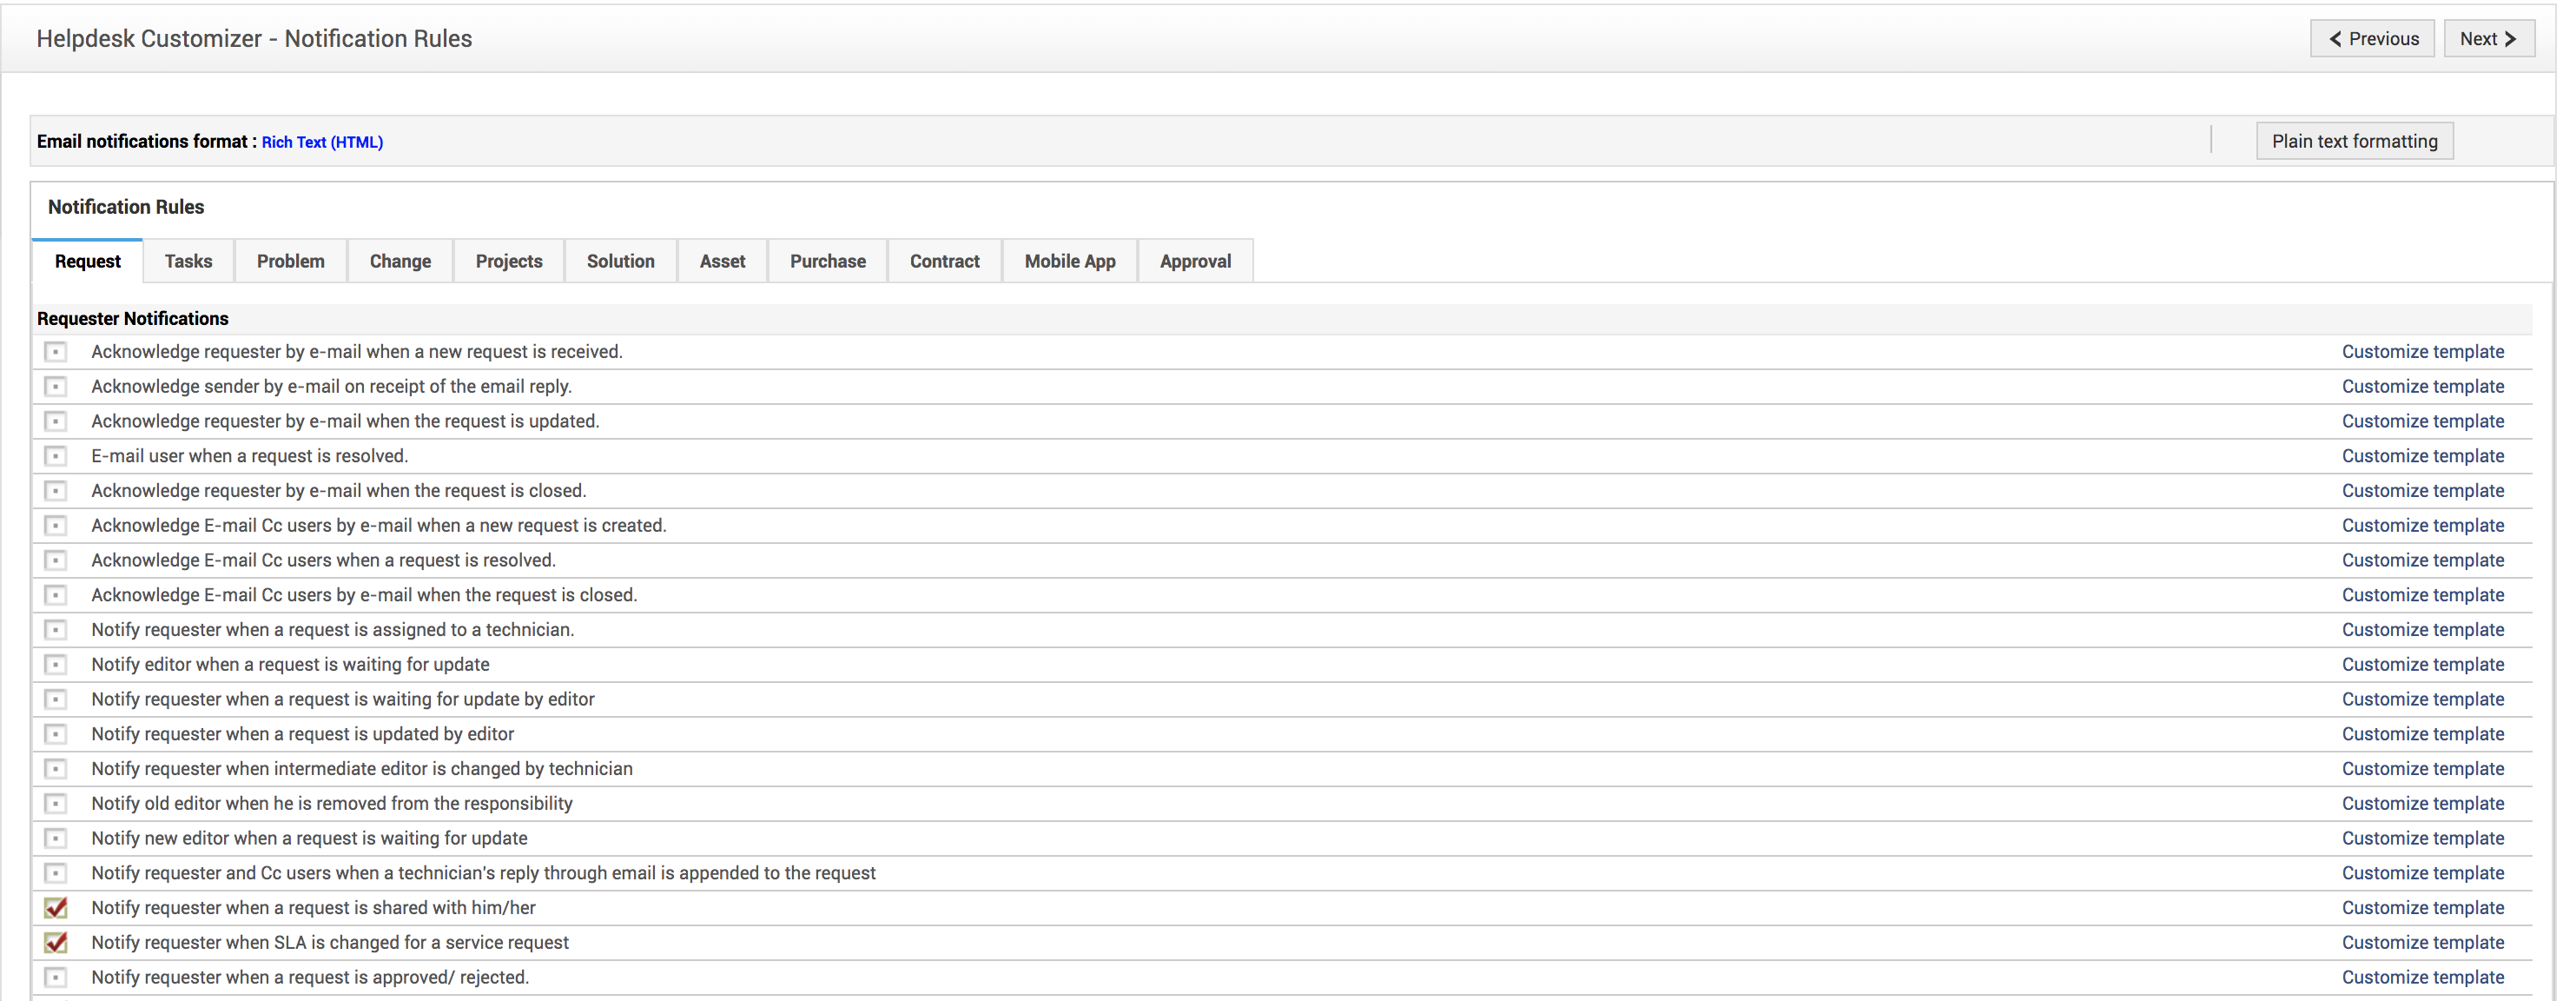The height and width of the screenshot is (1001, 2576).
Task: Open the Rich Text (HTML) link
Action: click(x=322, y=142)
